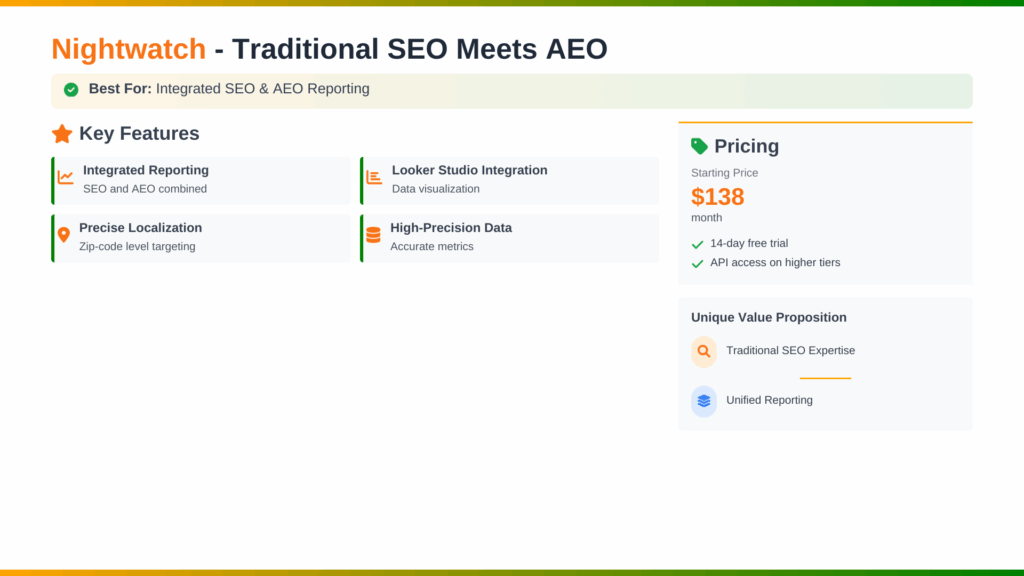The height and width of the screenshot is (576, 1024).
Task: Select the $138 starting price text
Action: coord(718,196)
